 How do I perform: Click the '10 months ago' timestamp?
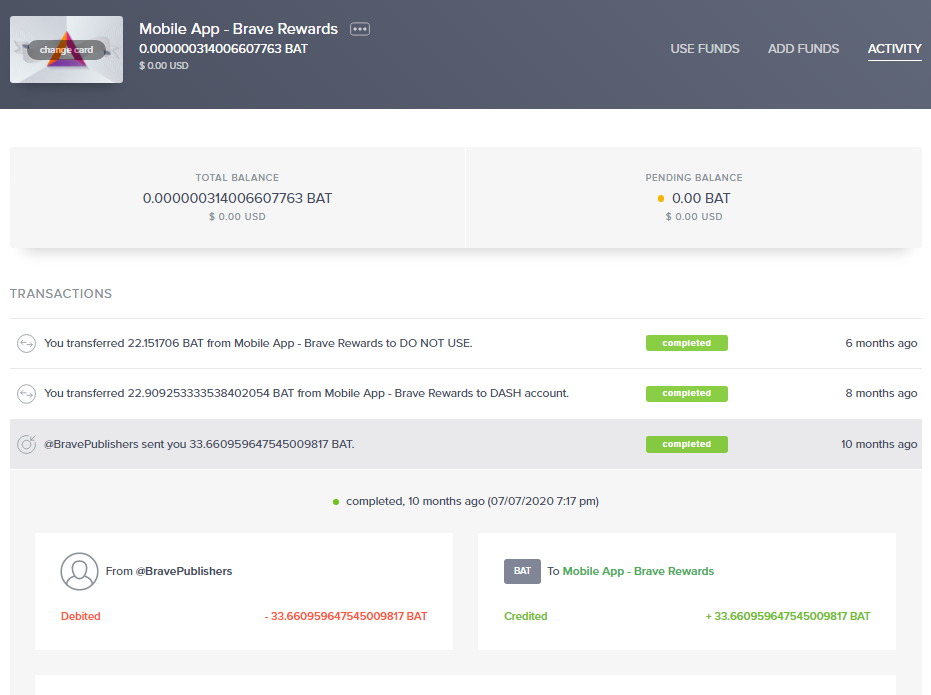(879, 444)
